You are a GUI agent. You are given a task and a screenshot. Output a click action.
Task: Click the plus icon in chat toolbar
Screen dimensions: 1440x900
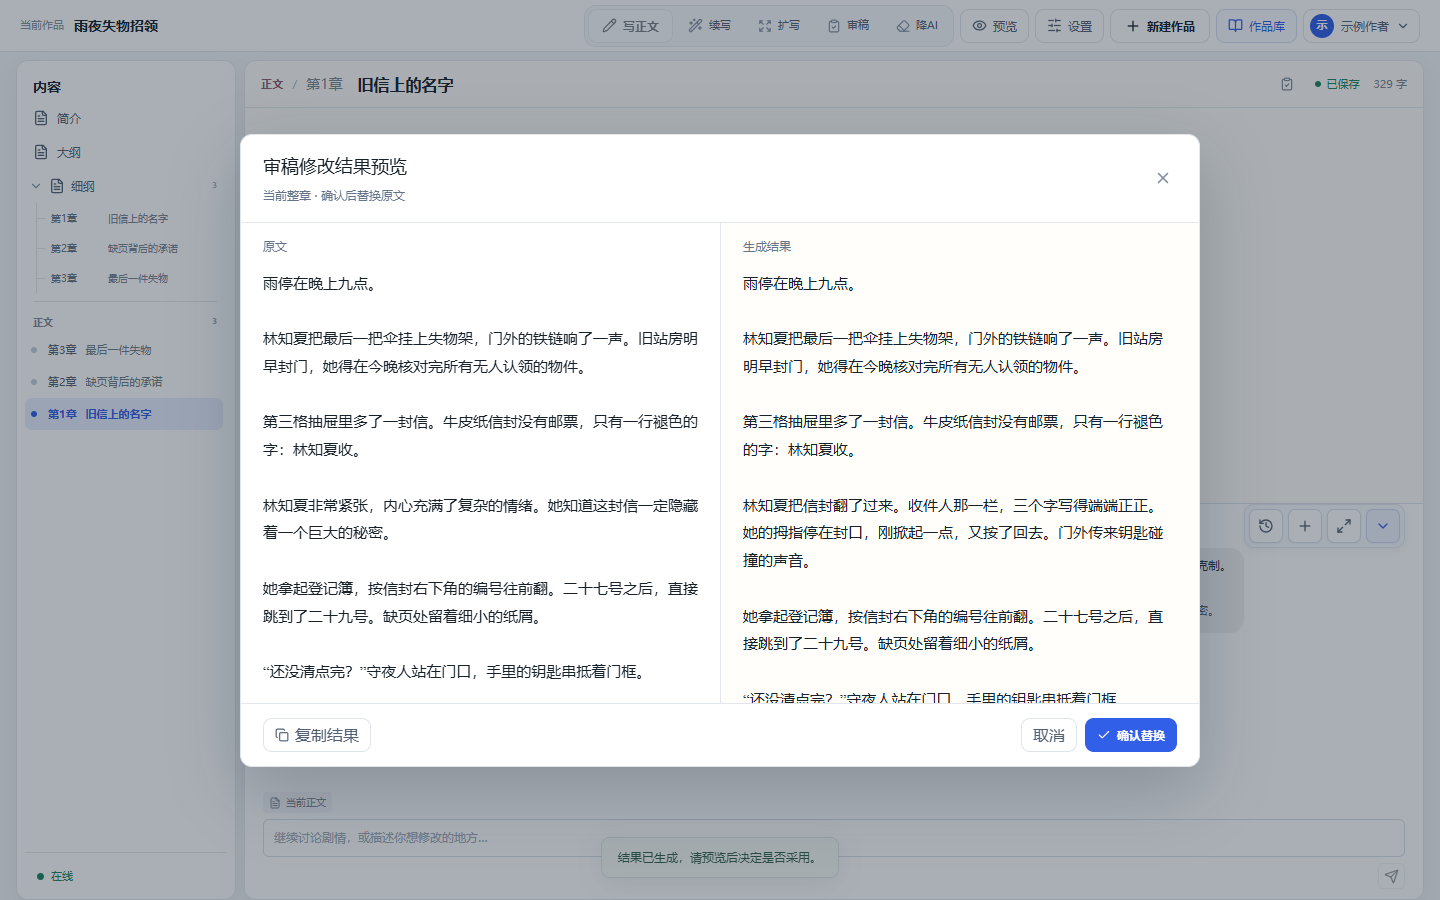pos(1305,526)
